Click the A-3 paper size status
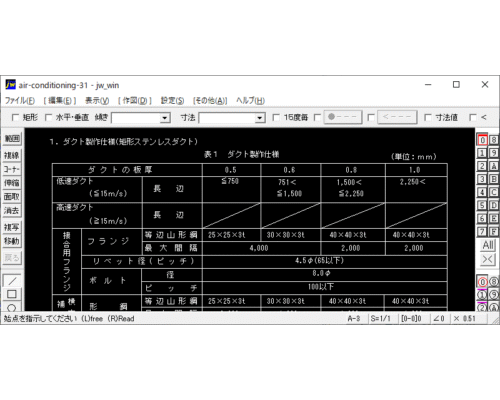 (x=354, y=319)
